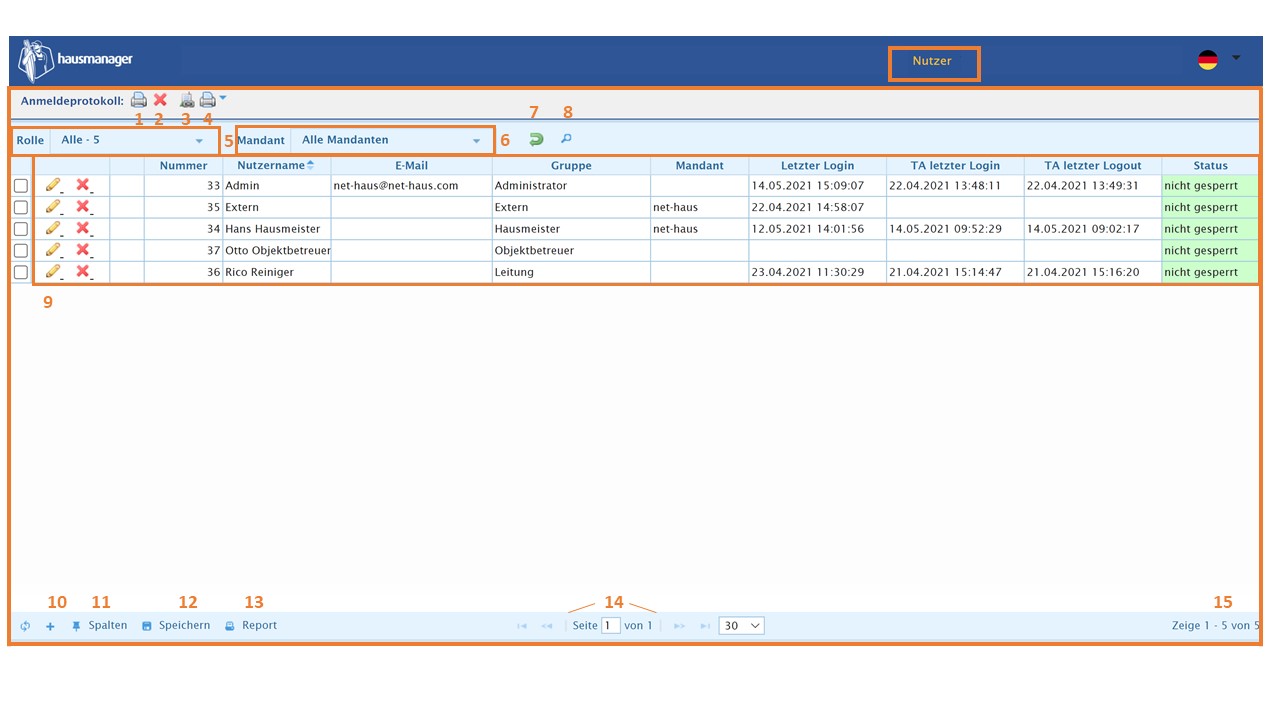Go to first page in pager
The image size is (1280, 720).
point(522,626)
